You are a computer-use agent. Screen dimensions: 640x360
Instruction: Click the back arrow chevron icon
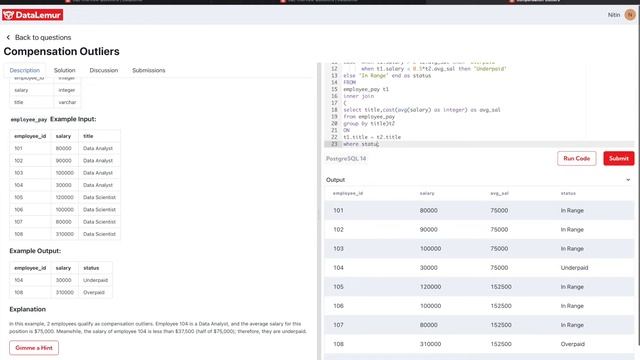[8, 38]
